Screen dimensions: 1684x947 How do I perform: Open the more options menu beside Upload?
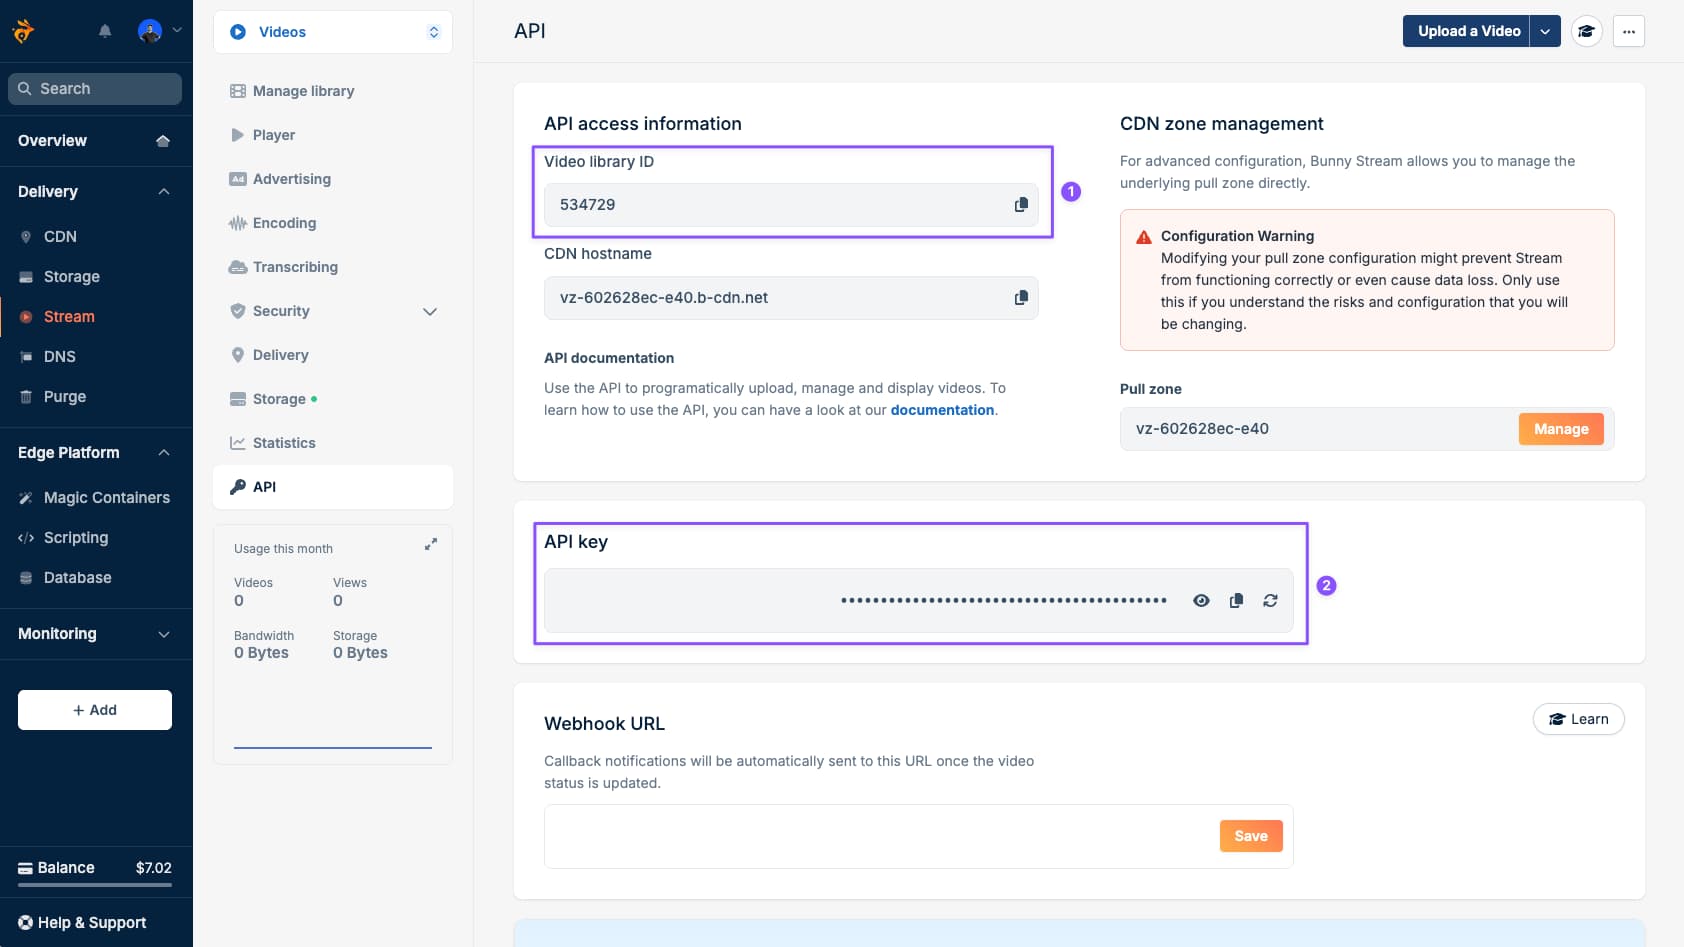(1628, 31)
